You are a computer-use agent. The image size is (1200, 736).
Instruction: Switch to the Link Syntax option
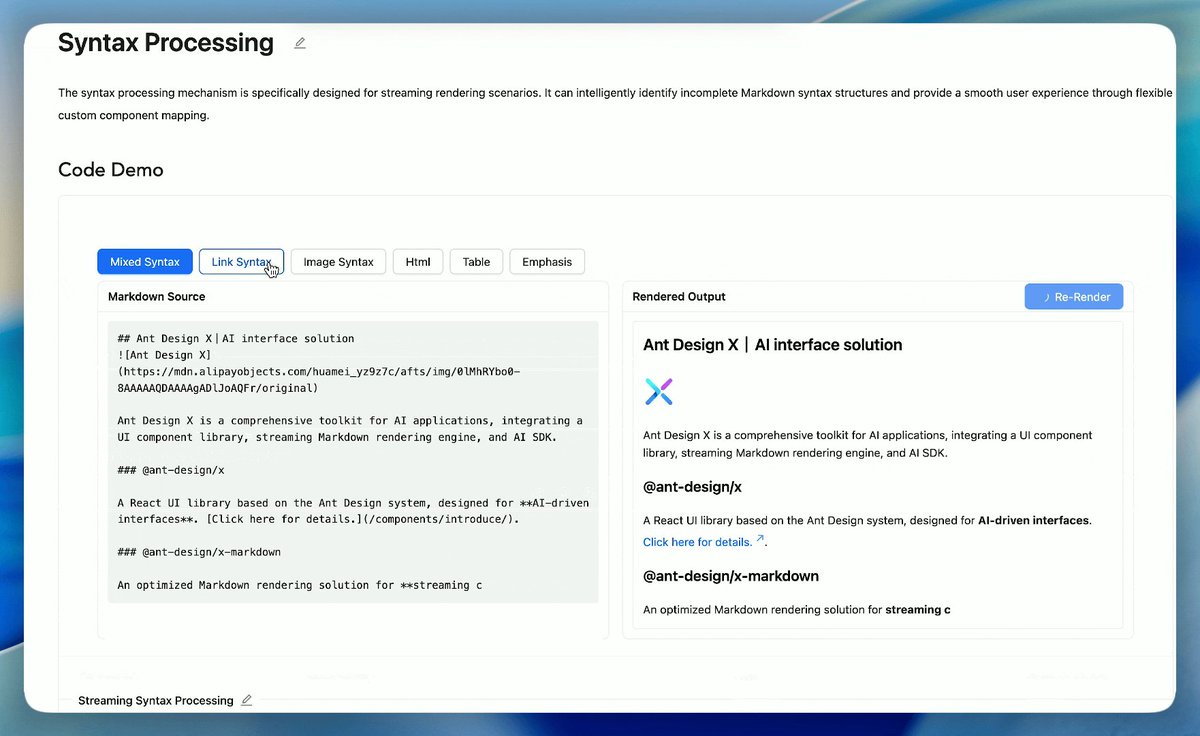coord(241,262)
